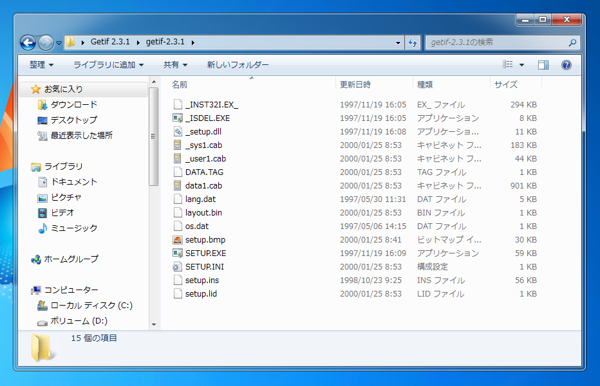
Task: Select the os.dat file icon
Action: coord(178,226)
